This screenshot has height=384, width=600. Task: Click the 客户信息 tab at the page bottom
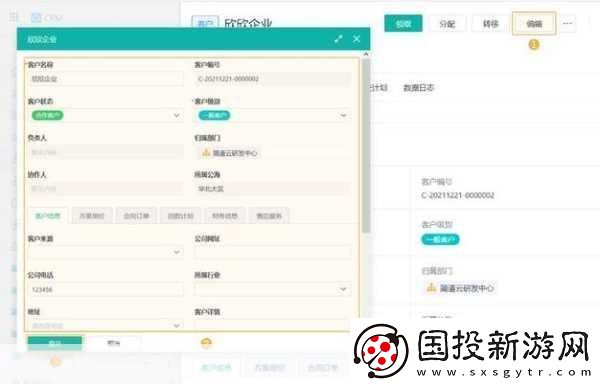tap(216, 368)
